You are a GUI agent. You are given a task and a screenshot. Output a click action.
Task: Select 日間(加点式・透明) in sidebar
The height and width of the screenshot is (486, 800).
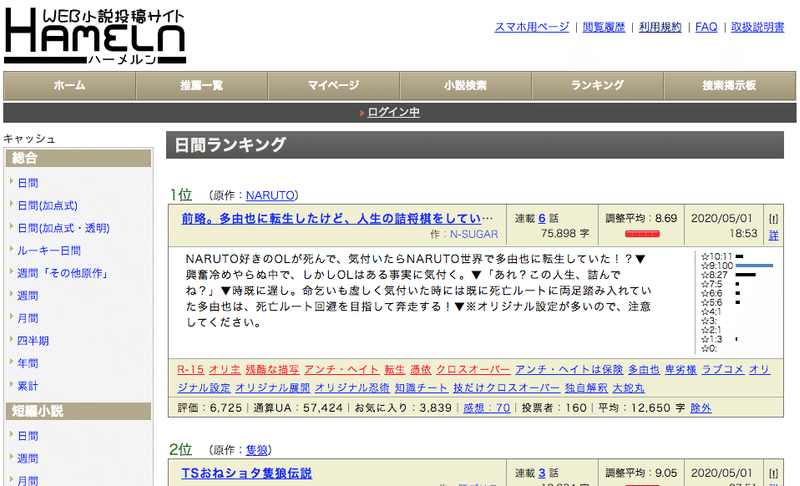click(x=64, y=228)
